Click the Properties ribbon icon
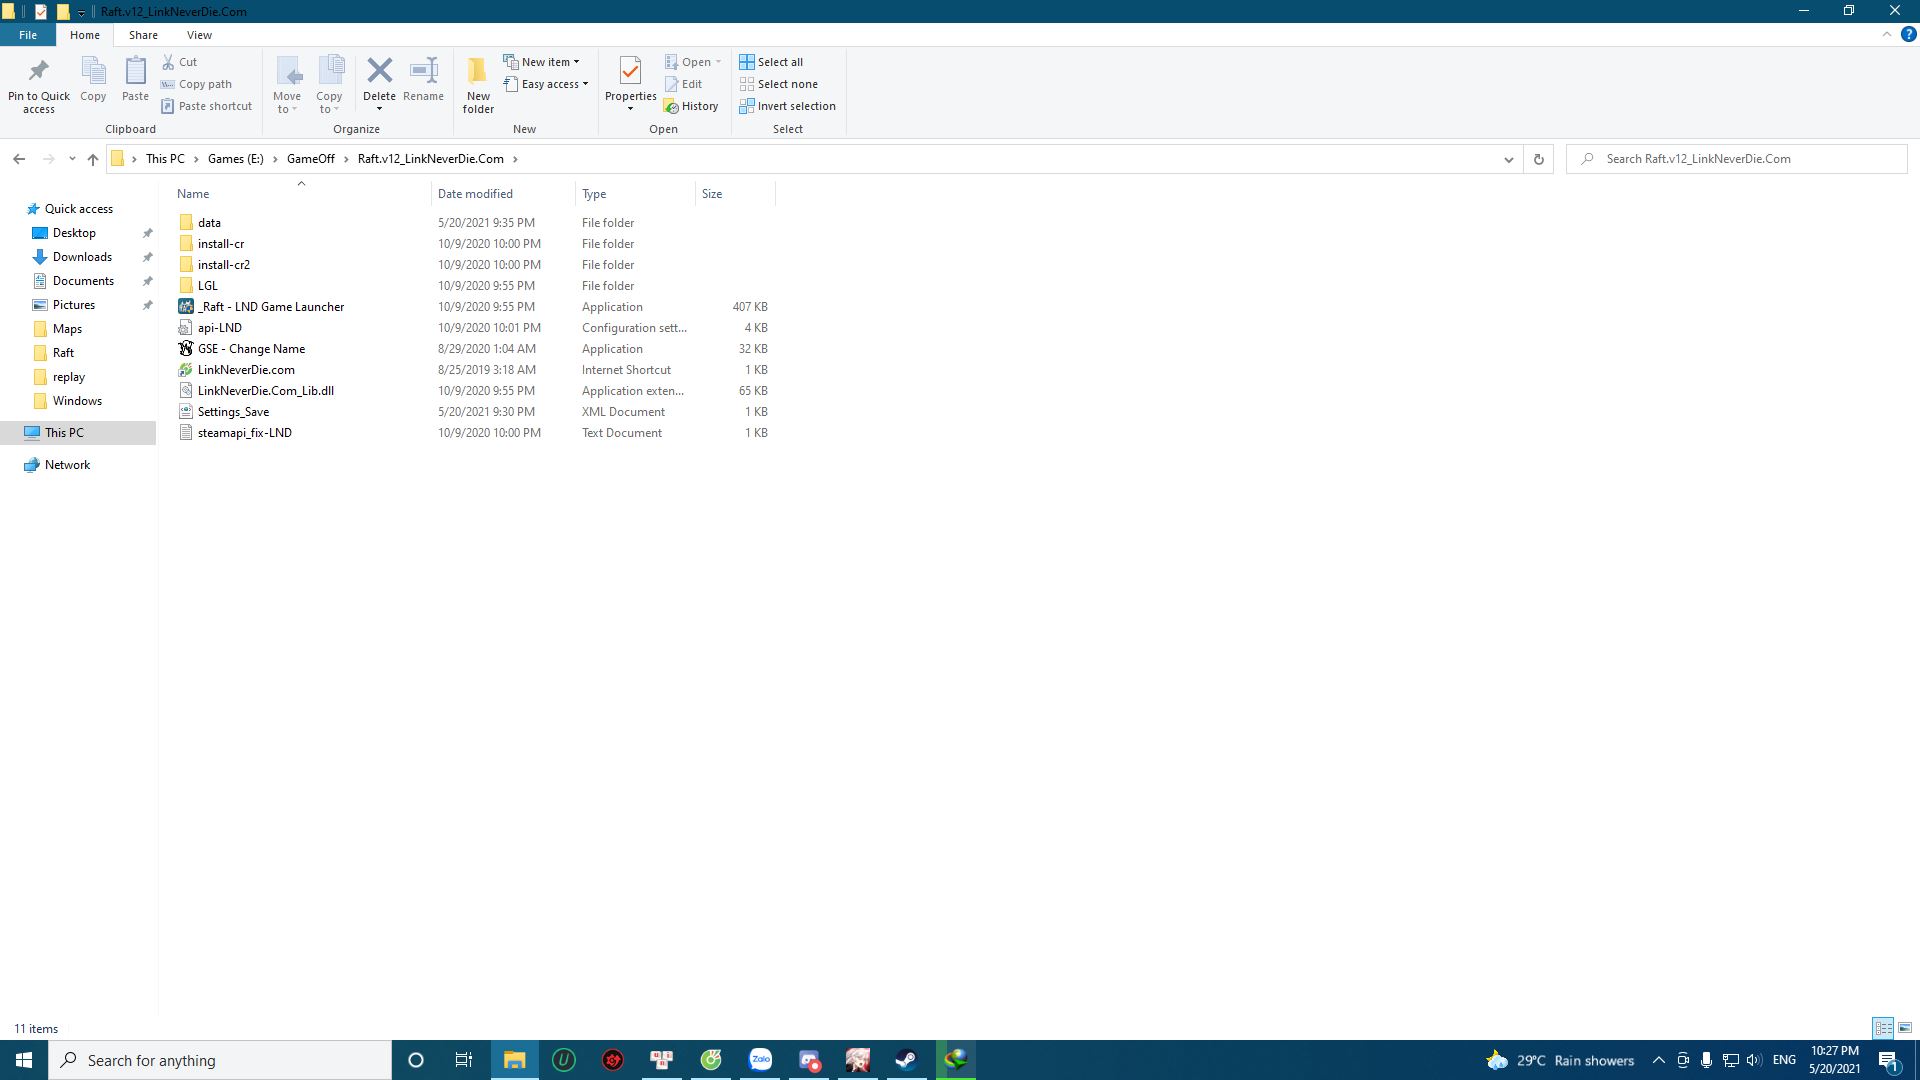This screenshot has height=1080, width=1920. (x=630, y=83)
